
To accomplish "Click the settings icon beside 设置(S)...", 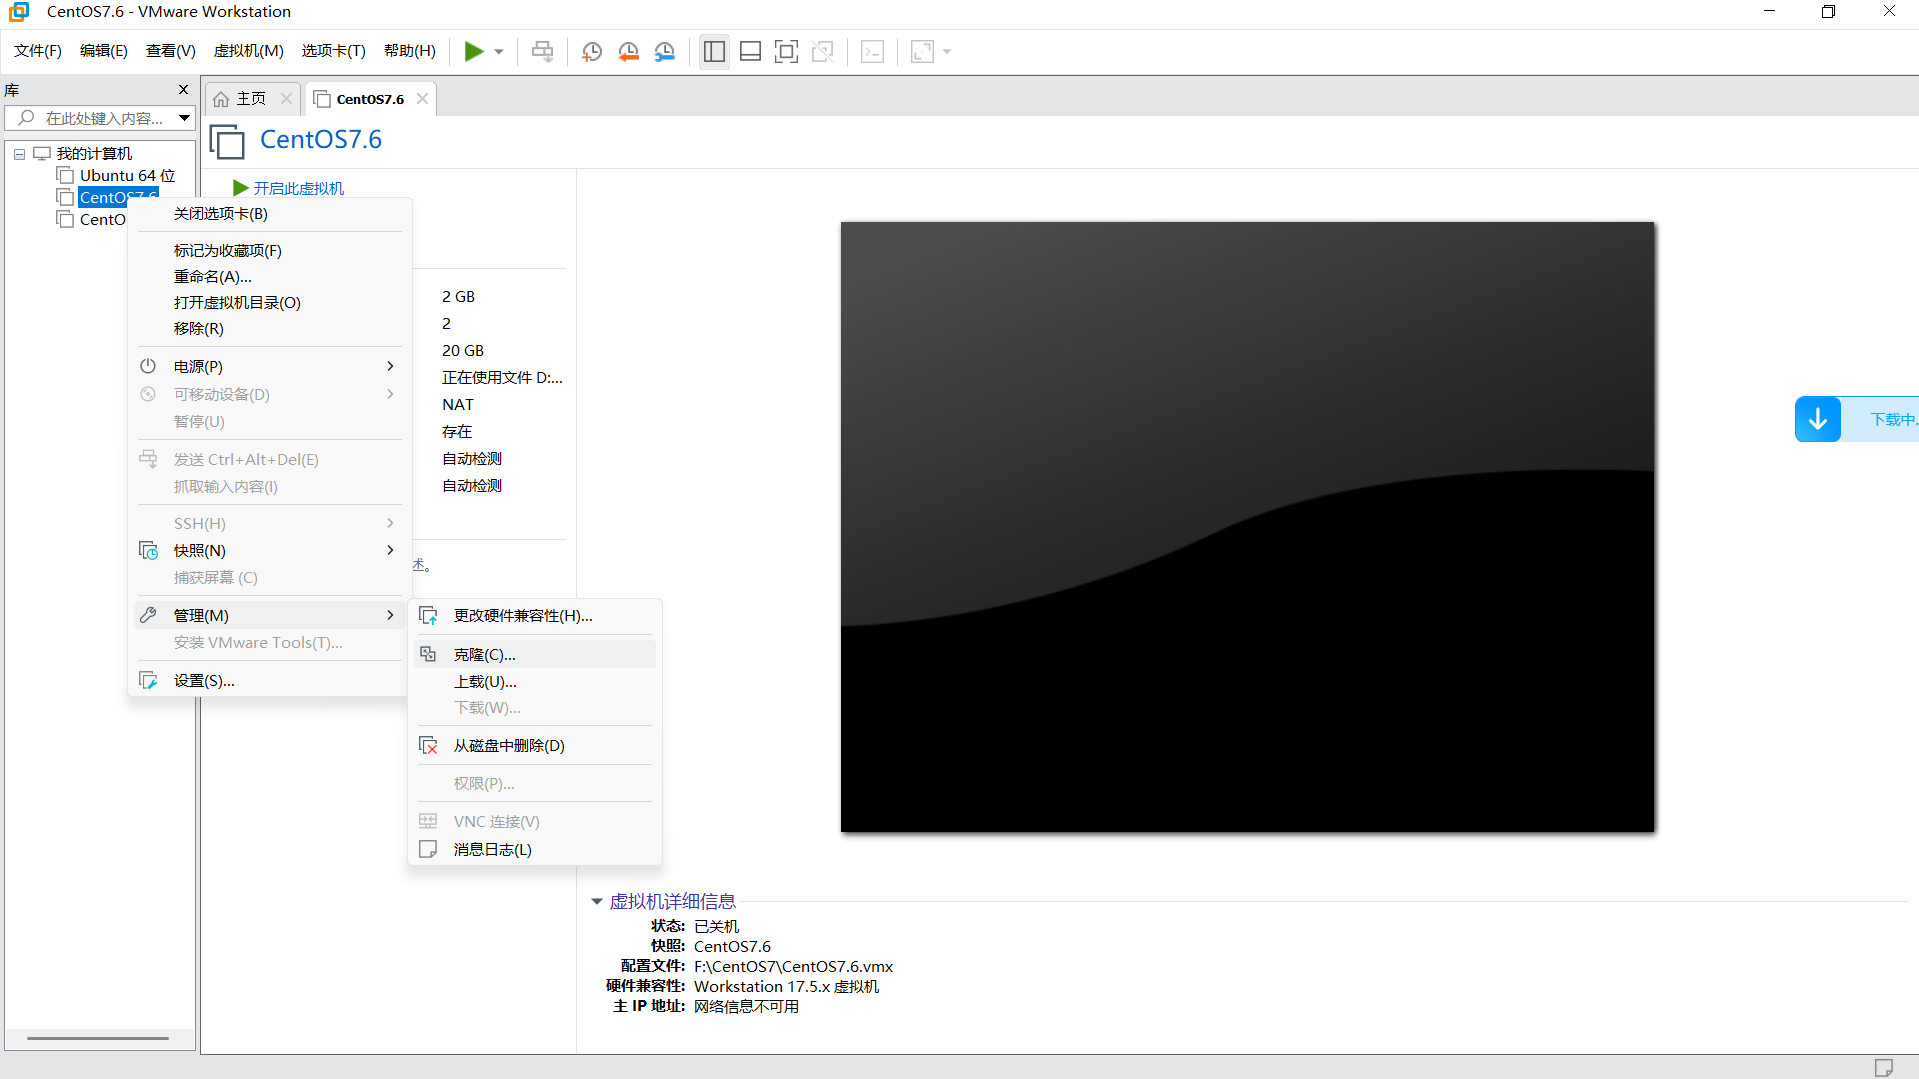I will click(x=148, y=681).
